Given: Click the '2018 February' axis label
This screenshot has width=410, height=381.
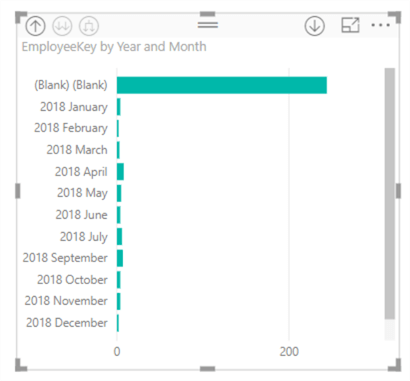Looking at the screenshot, I should (71, 128).
